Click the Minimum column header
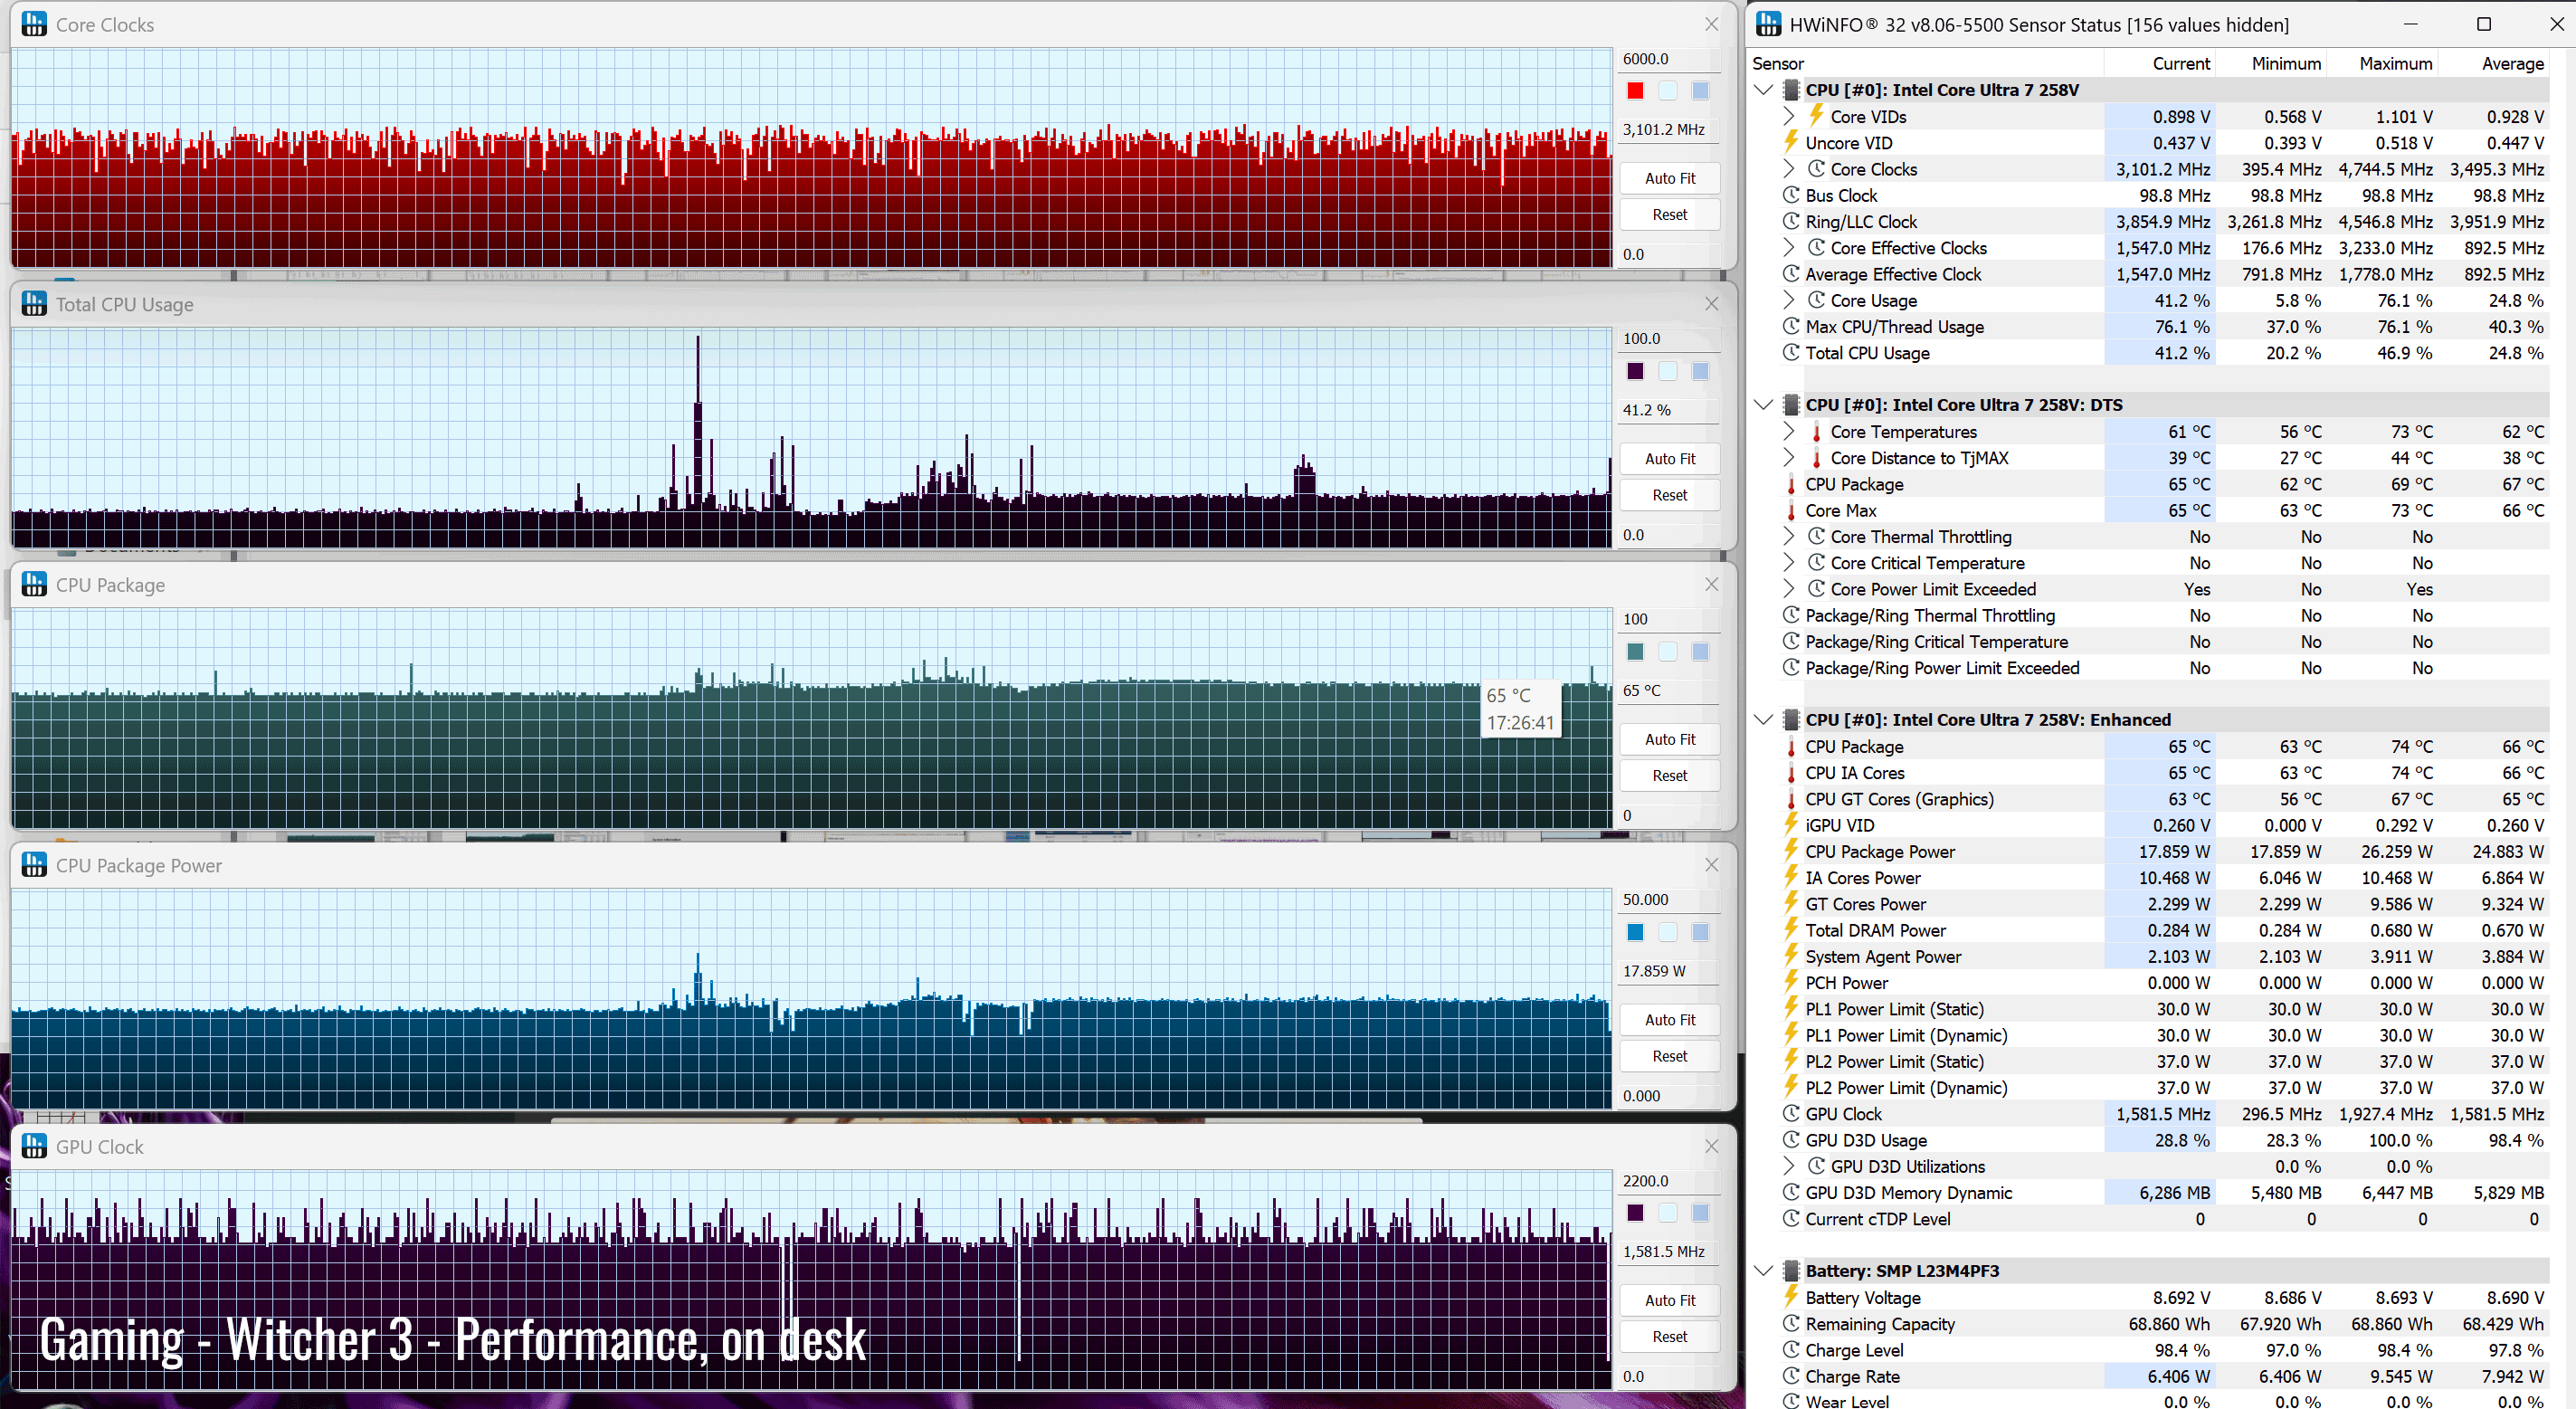The image size is (2576, 1409). [2271, 63]
